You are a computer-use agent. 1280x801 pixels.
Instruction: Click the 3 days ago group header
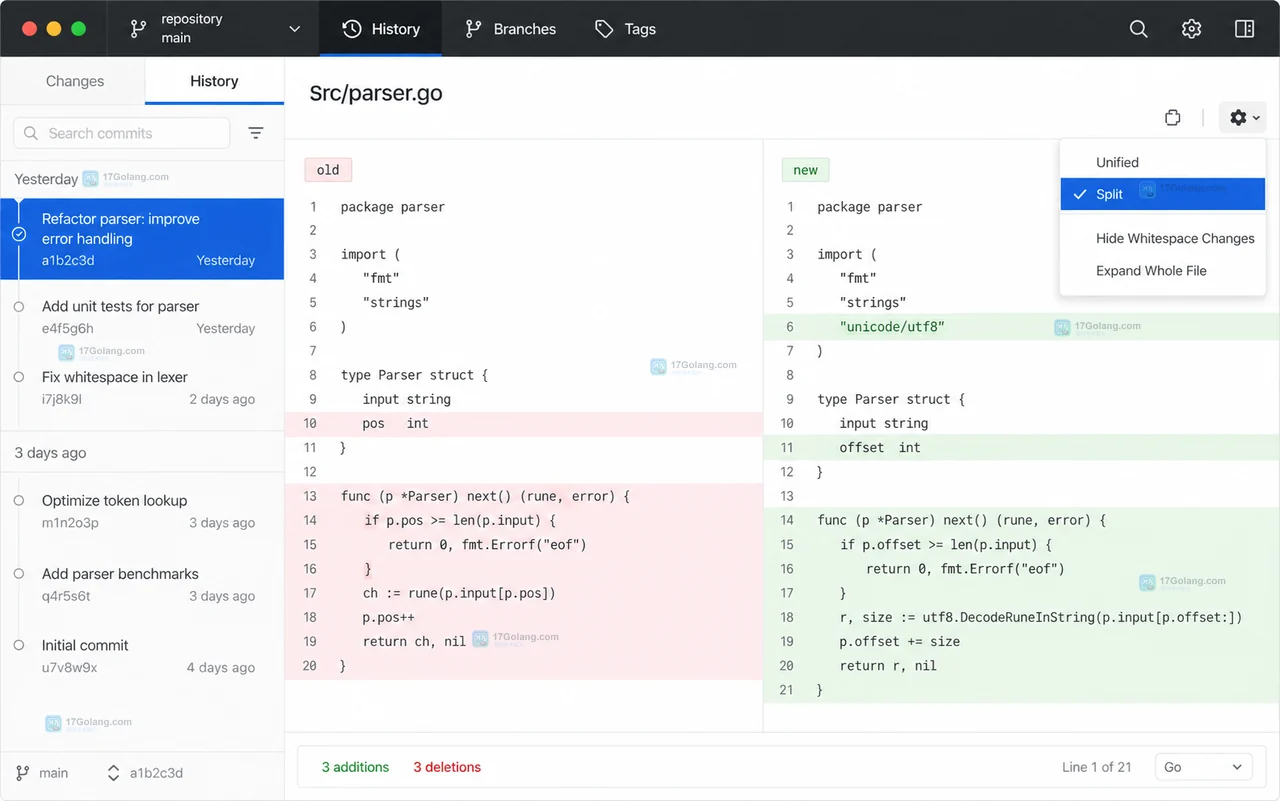[50, 453]
